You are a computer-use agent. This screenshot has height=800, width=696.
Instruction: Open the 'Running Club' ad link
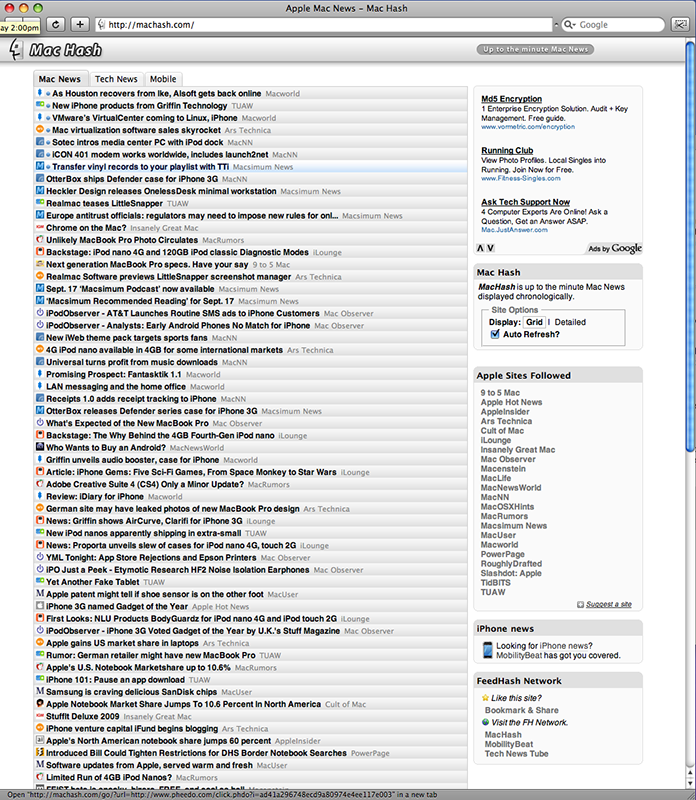(507, 151)
